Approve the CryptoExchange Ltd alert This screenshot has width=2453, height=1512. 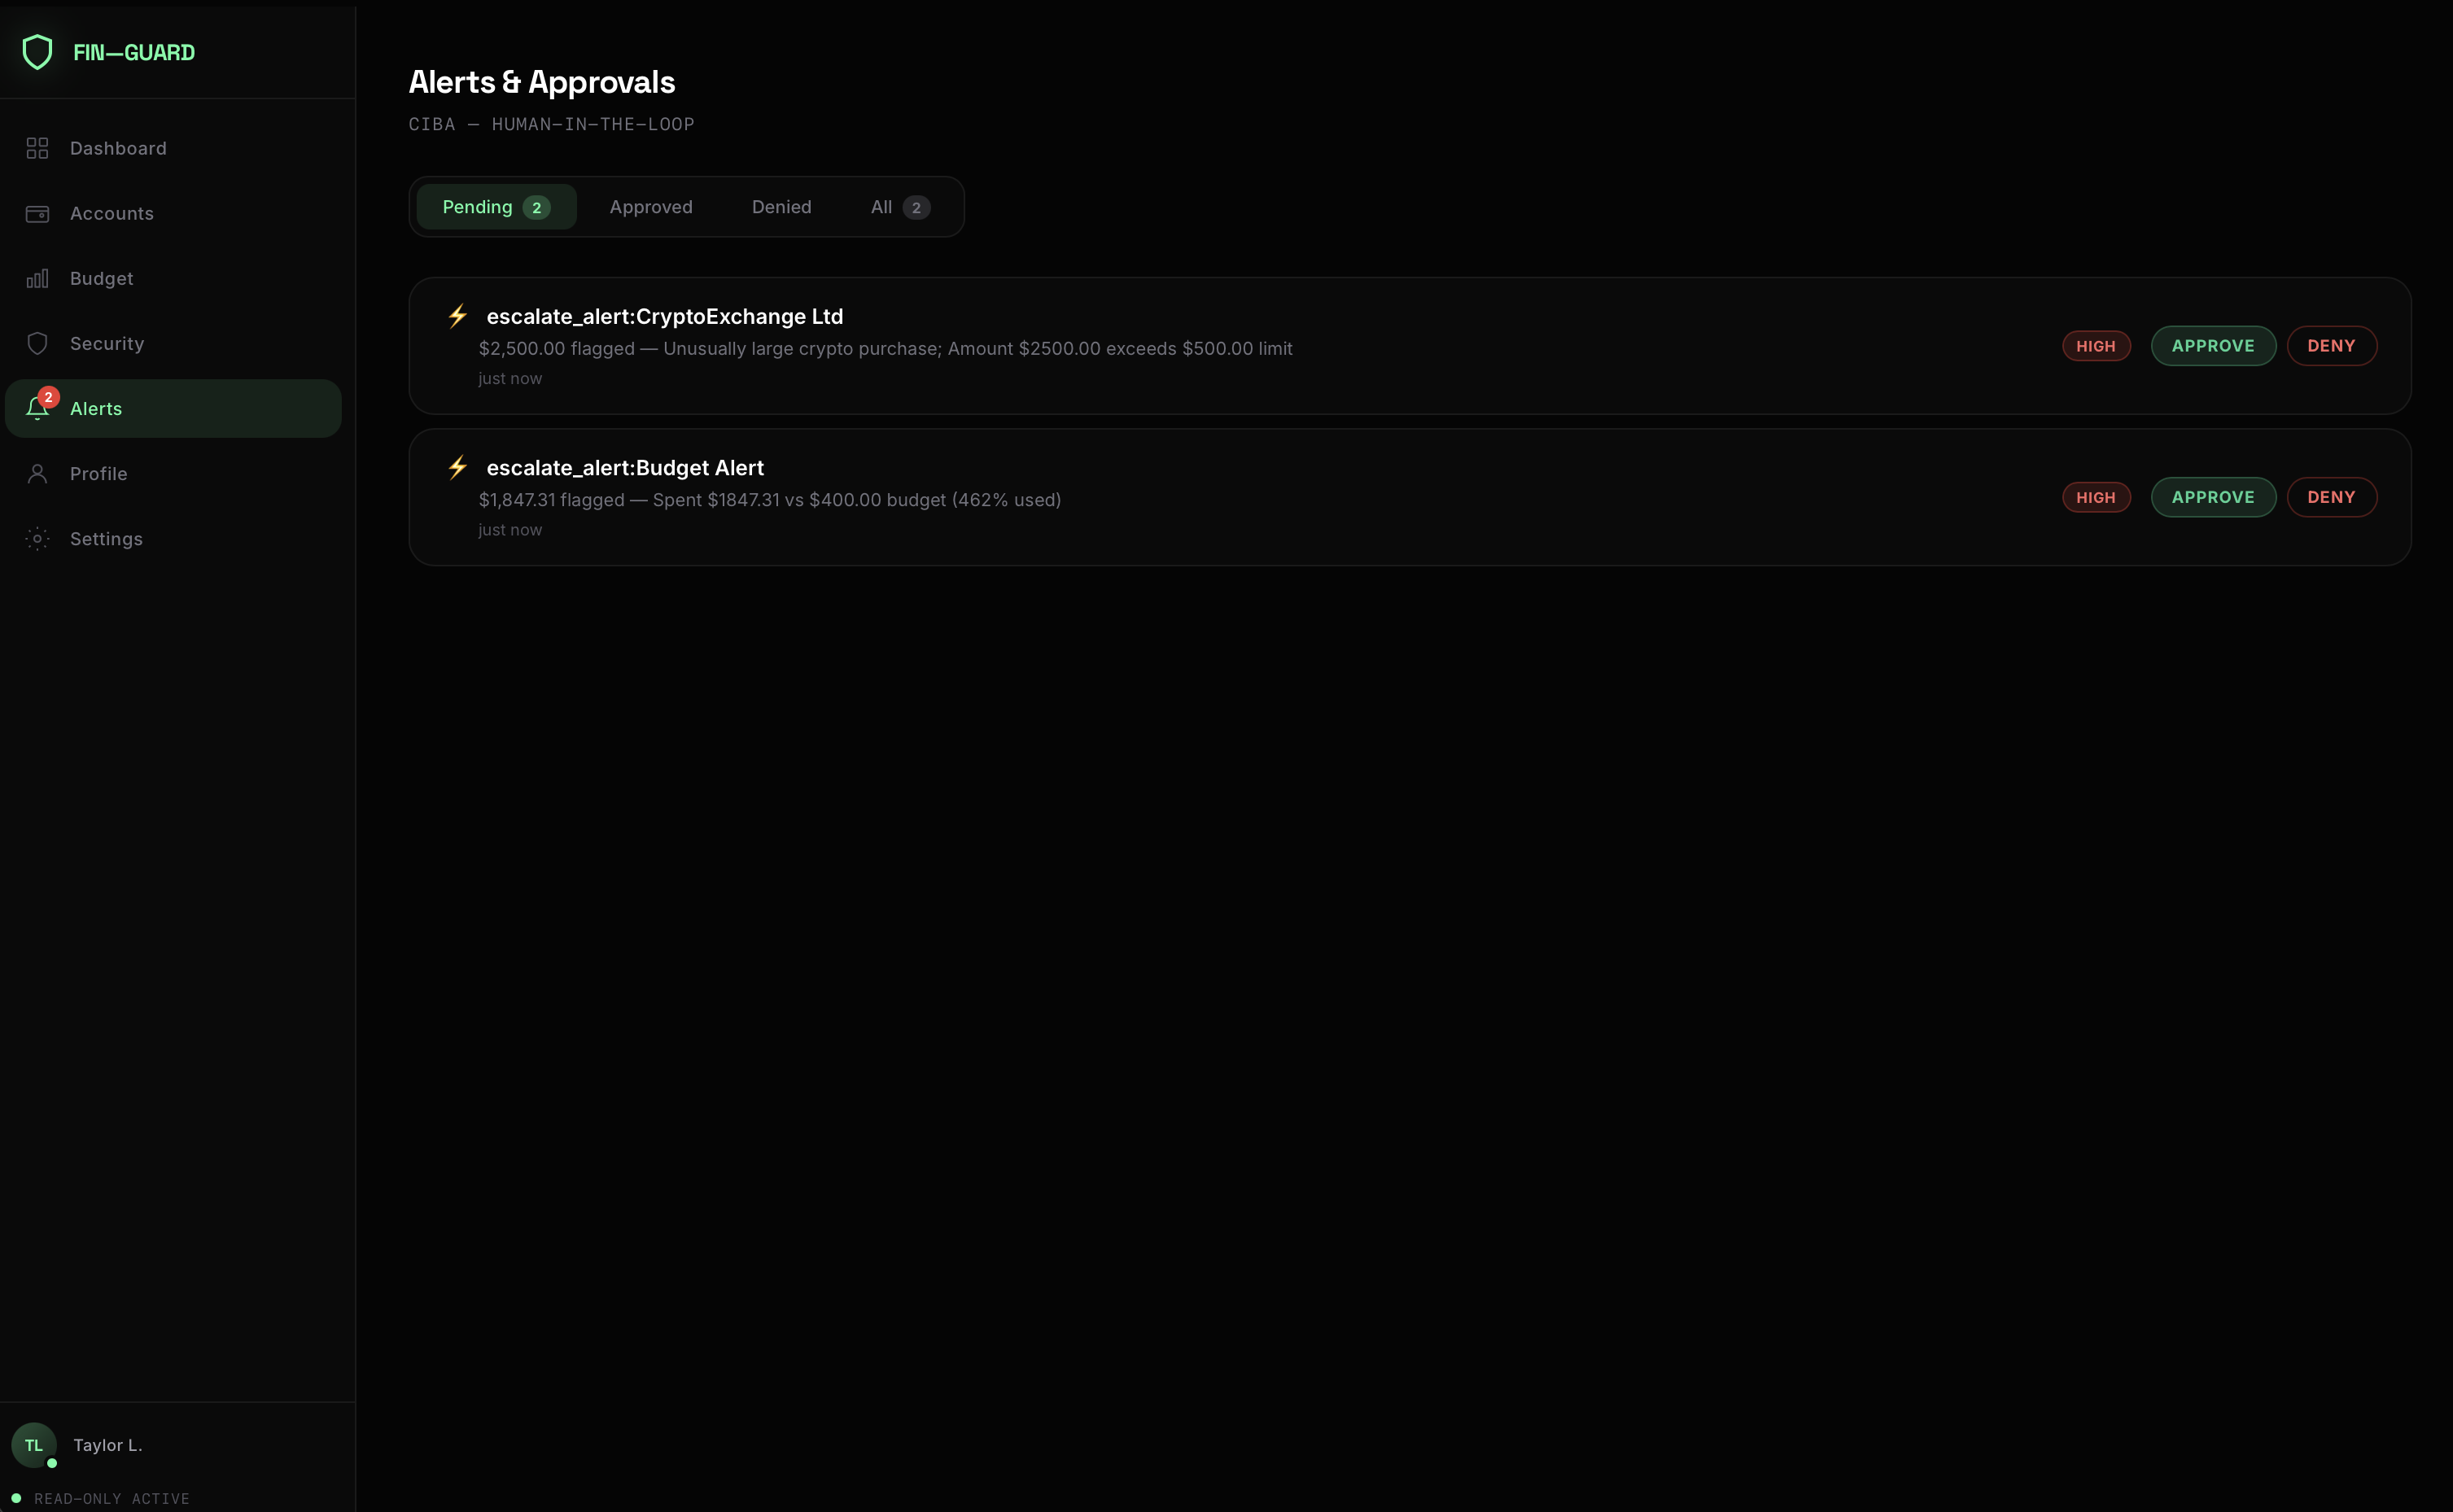2212,346
